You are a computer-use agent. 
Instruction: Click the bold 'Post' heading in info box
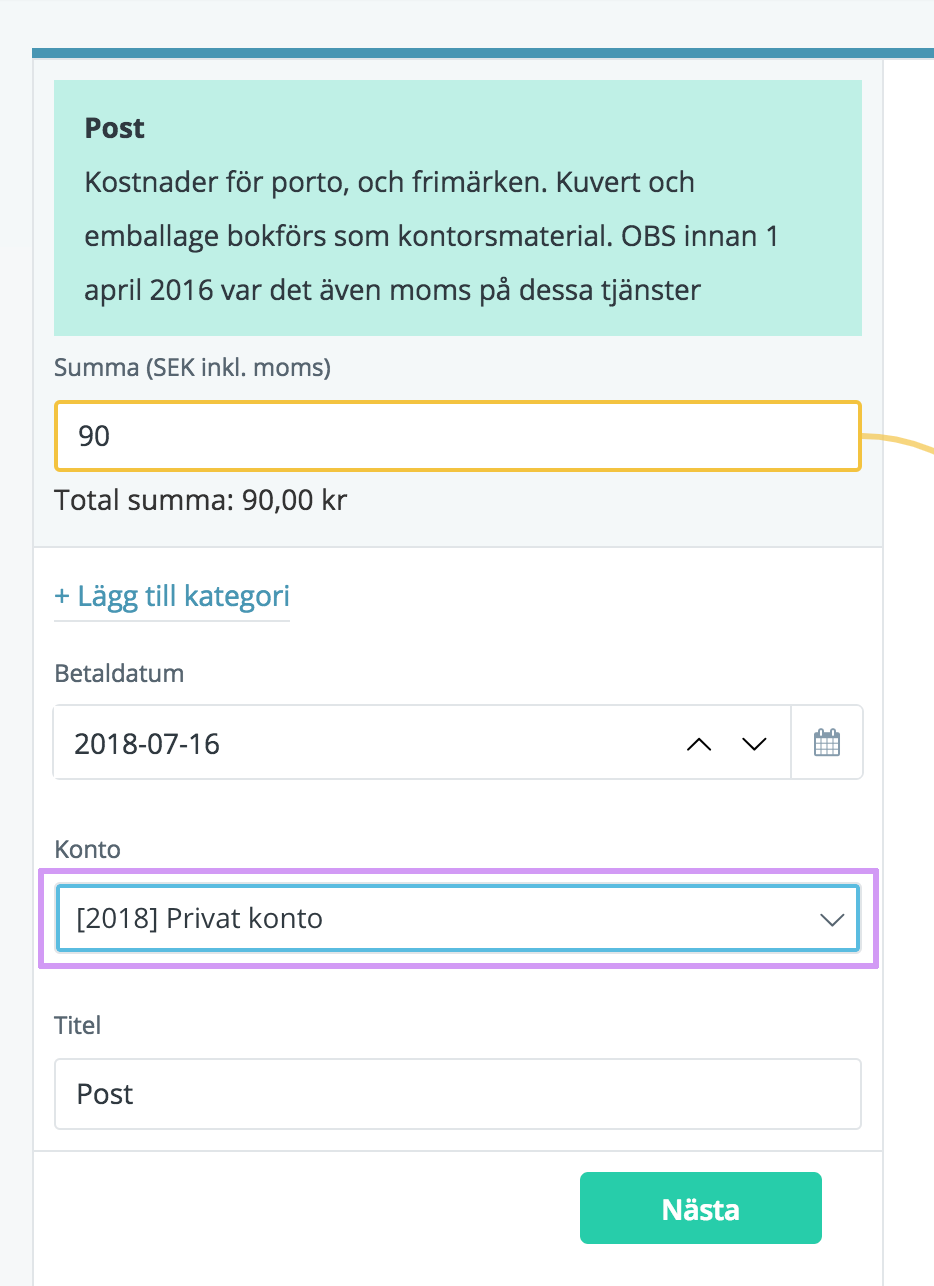pyautogui.click(x=115, y=128)
